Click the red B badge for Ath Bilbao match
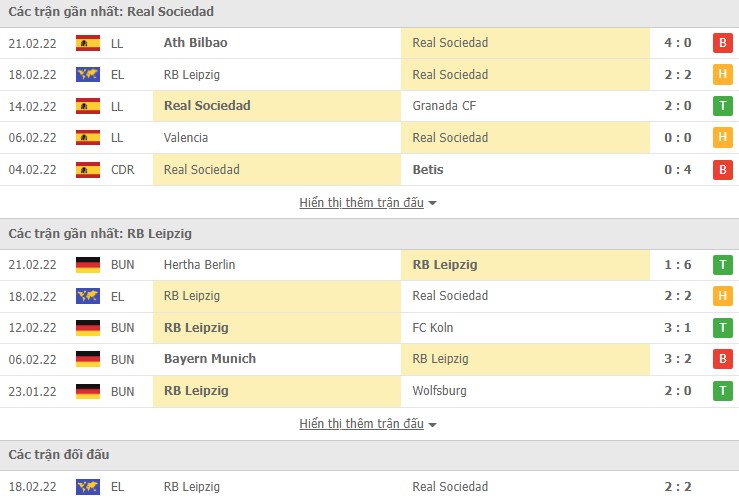This screenshot has width=739, height=501. [722, 43]
